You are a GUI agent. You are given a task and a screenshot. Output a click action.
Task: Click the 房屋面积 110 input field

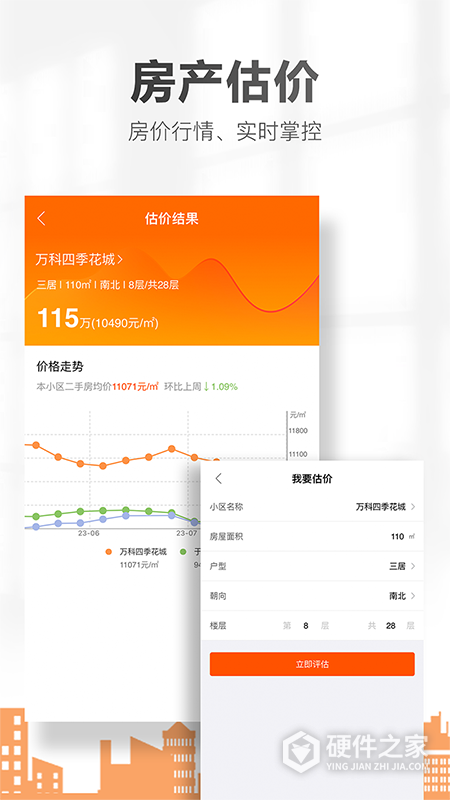coord(397,537)
